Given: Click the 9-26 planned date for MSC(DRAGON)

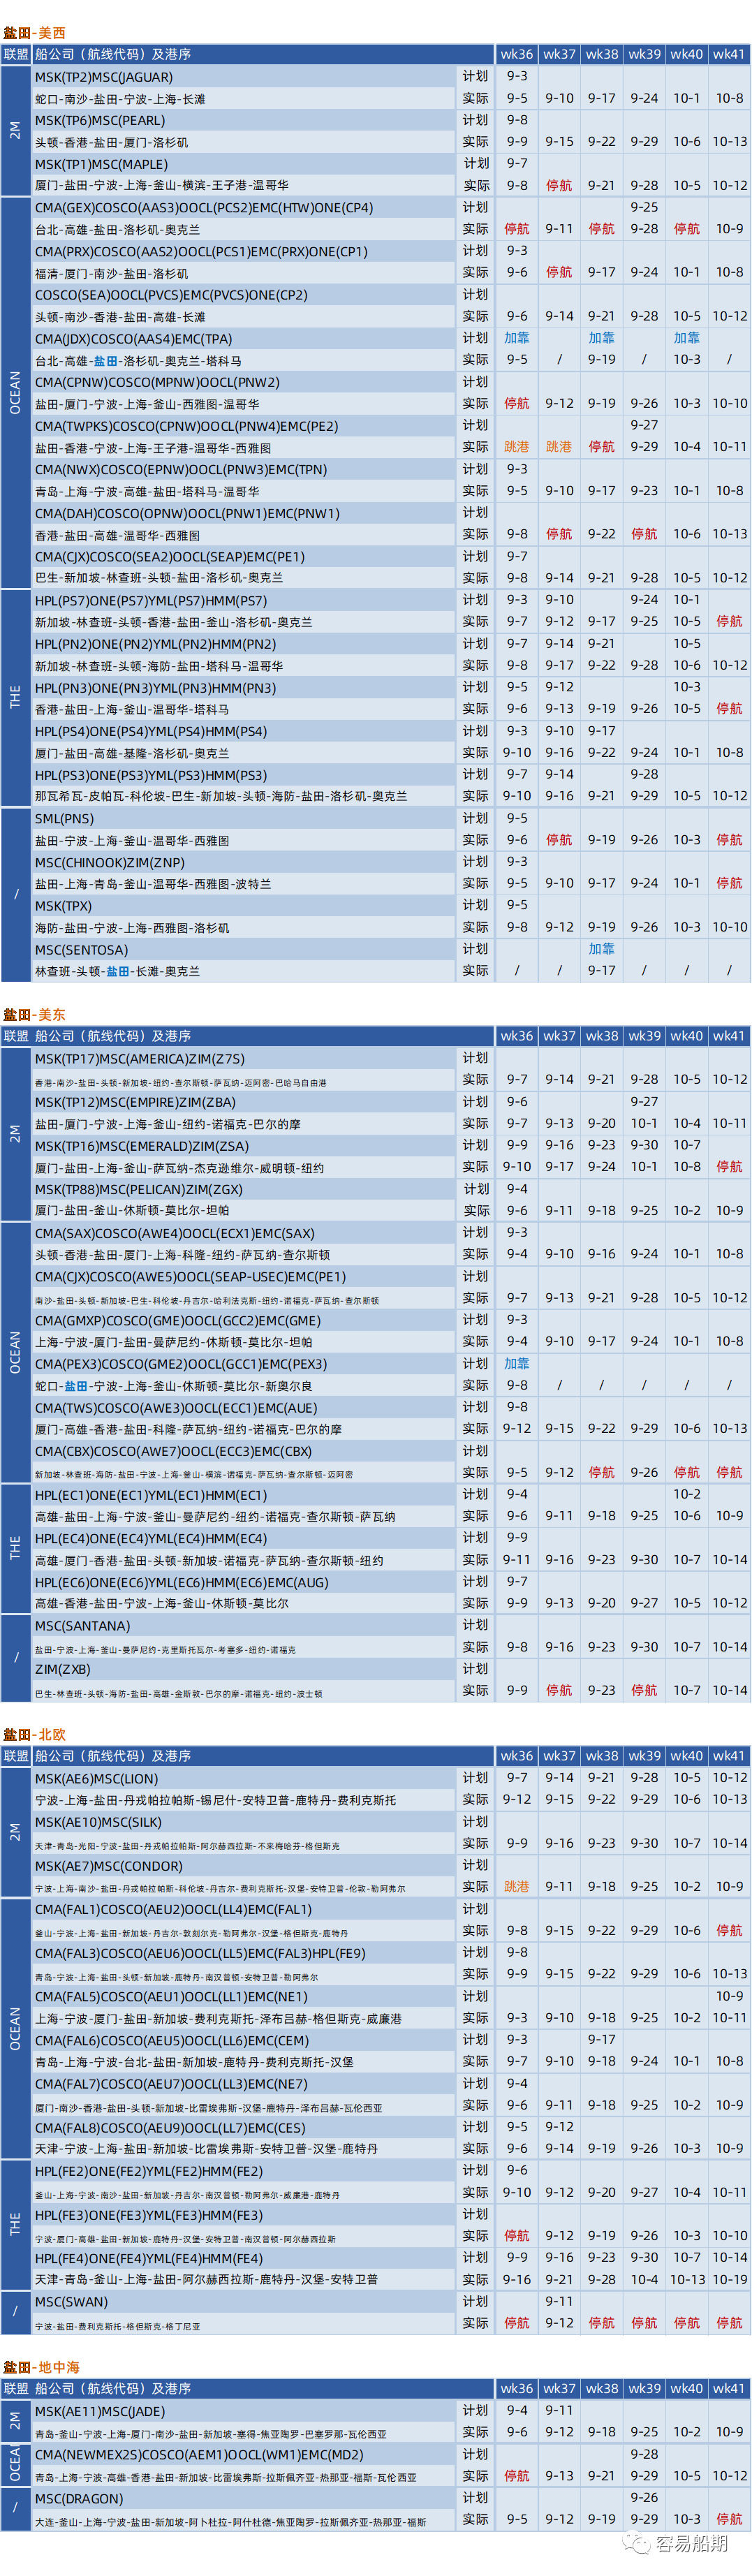Looking at the screenshot, I should click(644, 2497).
